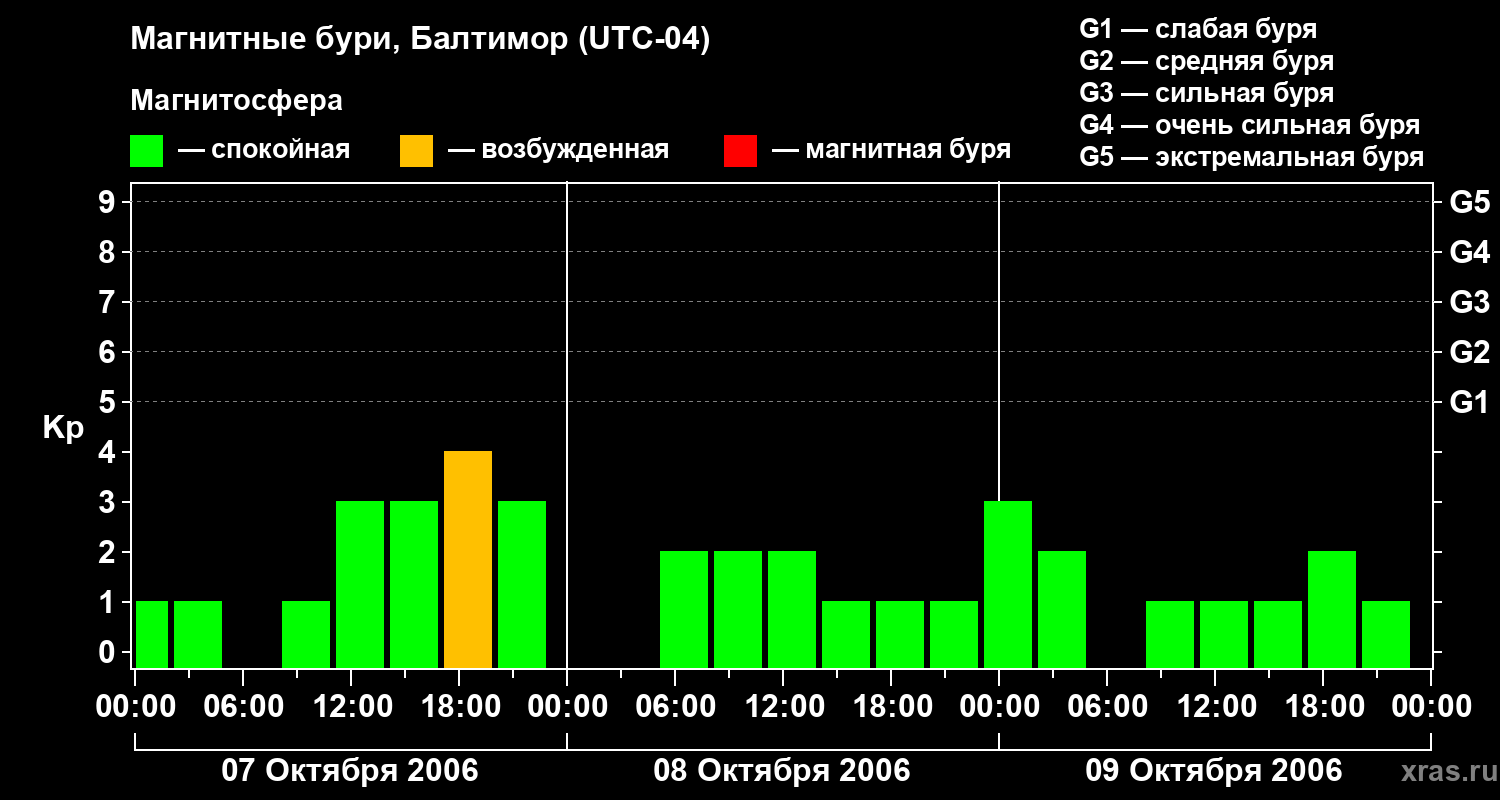
Task: Click the '— возбужденная' legend label
Action: pyautogui.click(x=558, y=150)
